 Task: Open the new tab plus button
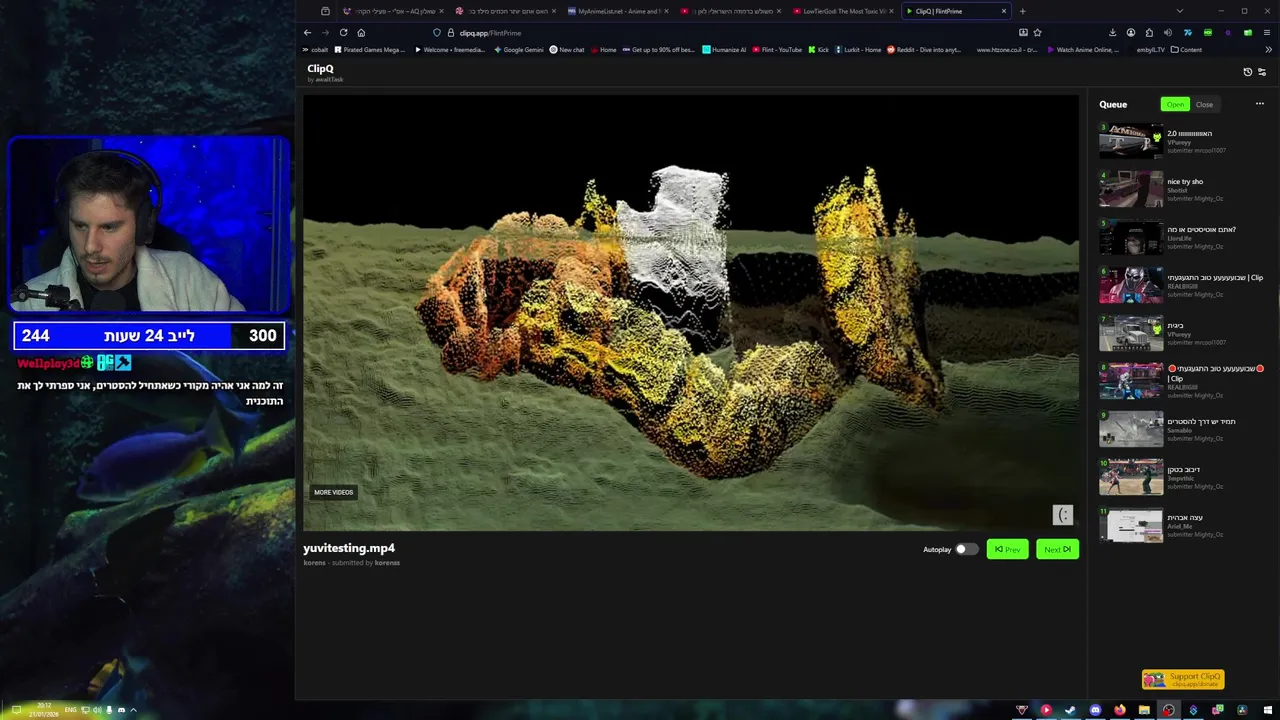1022,11
